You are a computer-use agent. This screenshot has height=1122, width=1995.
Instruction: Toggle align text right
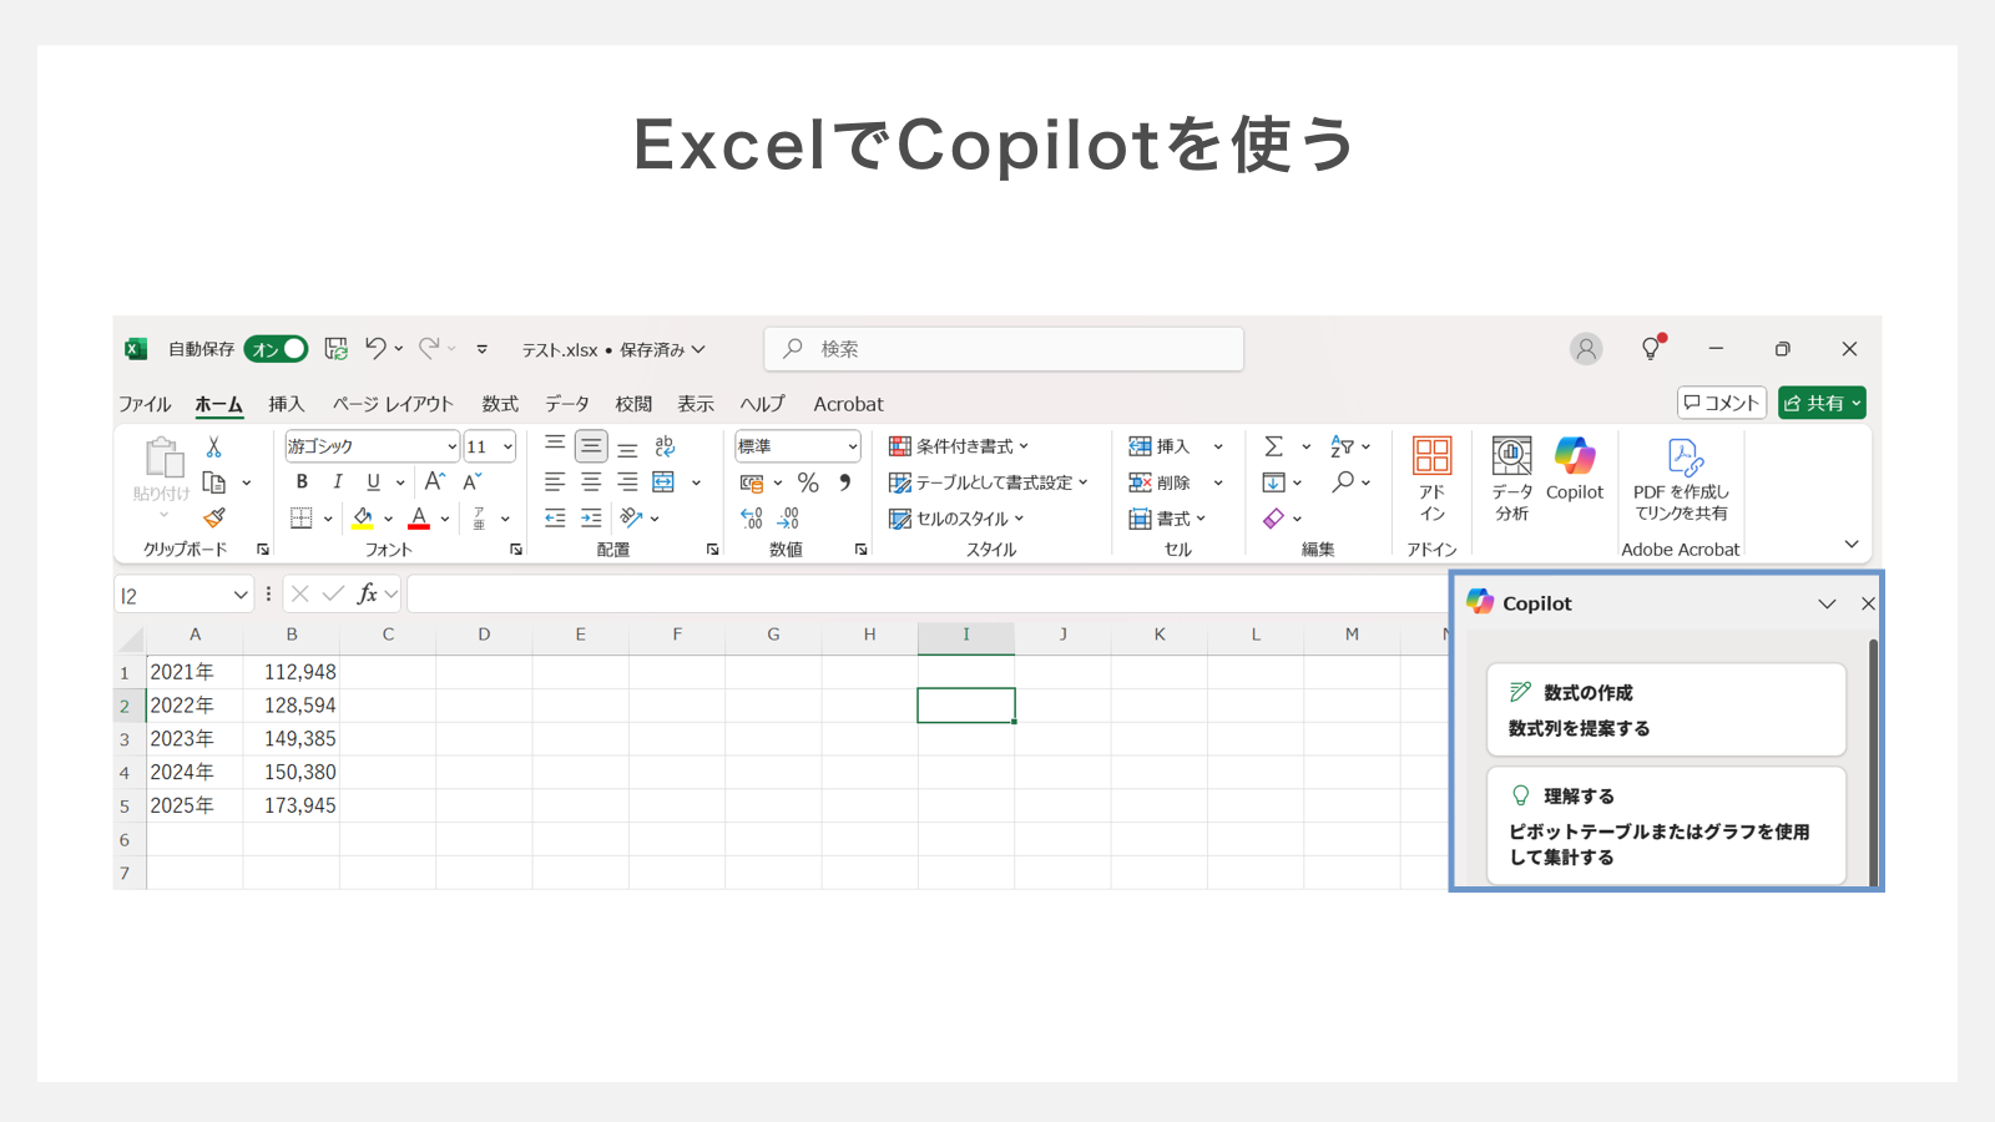tap(627, 482)
